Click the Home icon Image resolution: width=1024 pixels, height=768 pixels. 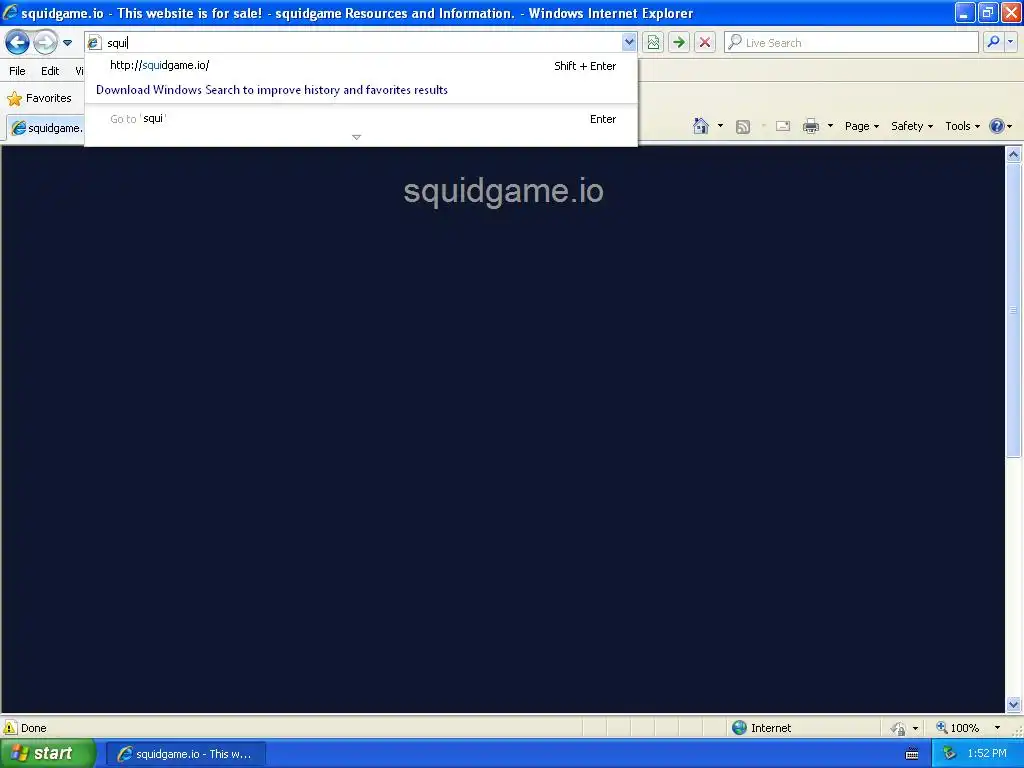701,126
